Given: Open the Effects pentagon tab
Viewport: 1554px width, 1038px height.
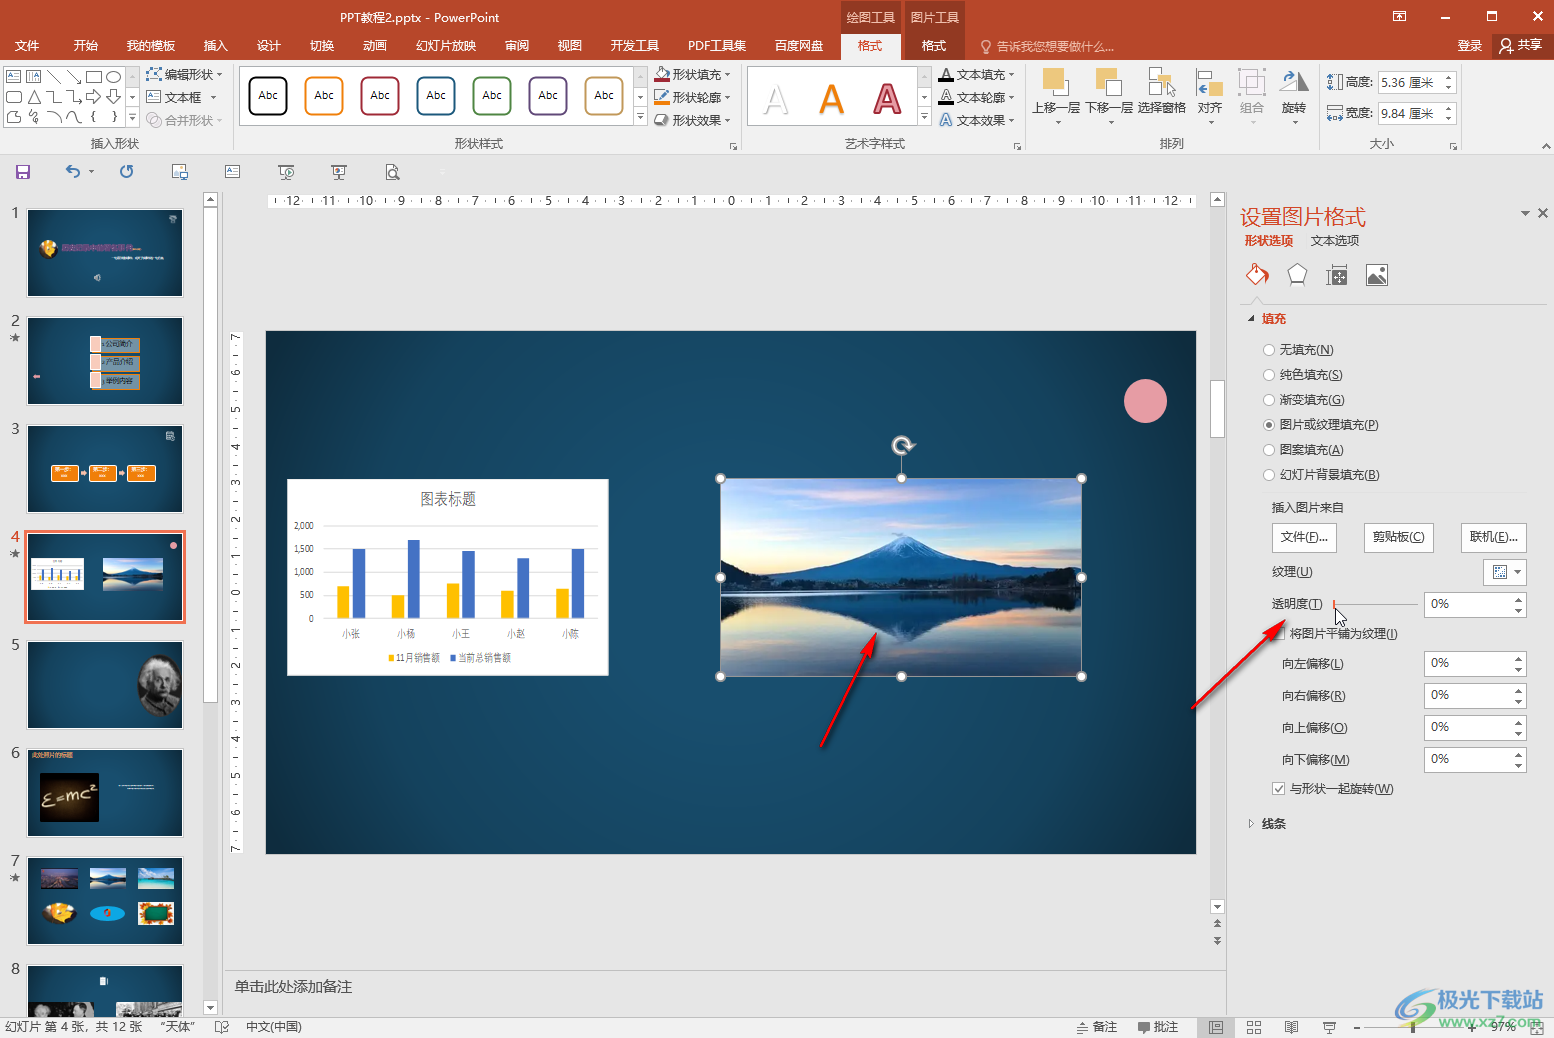Looking at the screenshot, I should click(1297, 275).
